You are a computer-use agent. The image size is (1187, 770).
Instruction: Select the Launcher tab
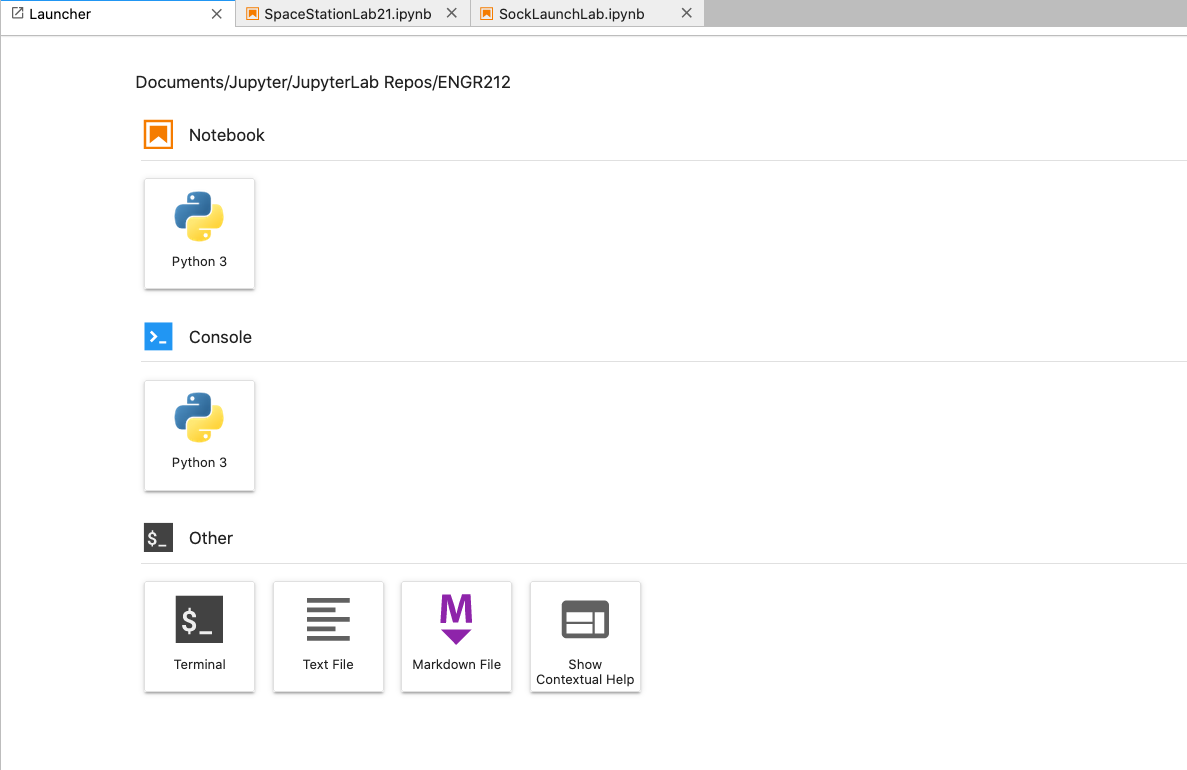60,14
